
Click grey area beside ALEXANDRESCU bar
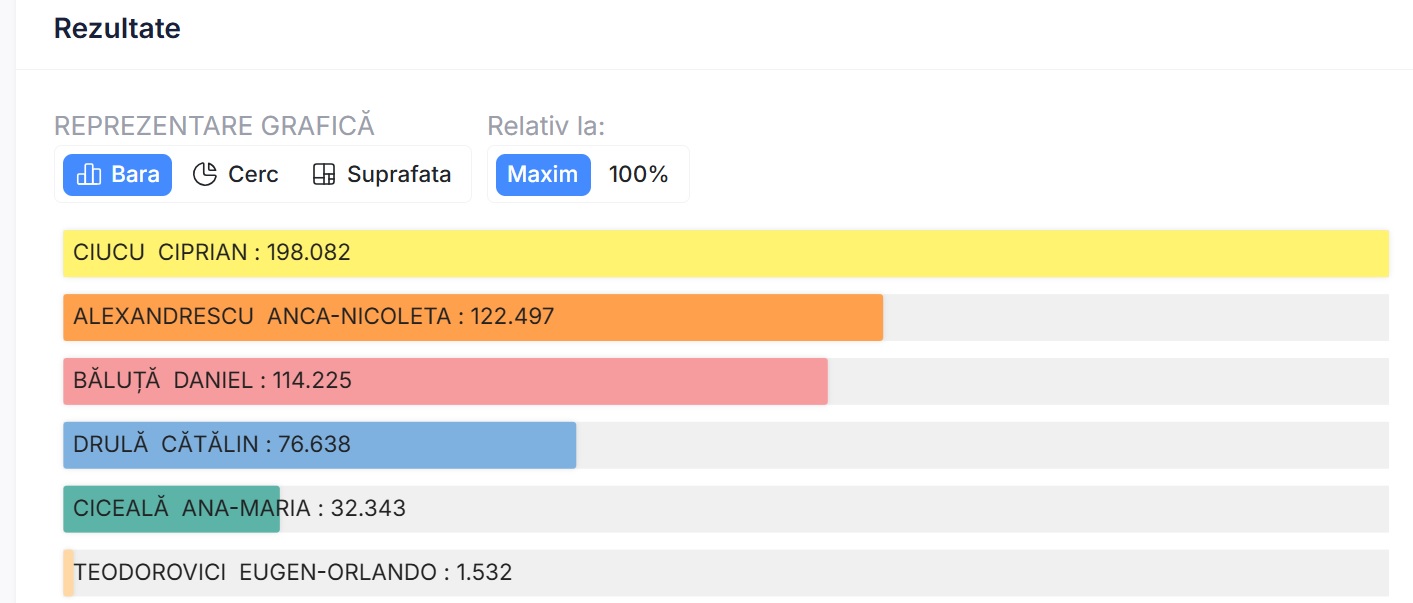[x=1135, y=317]
